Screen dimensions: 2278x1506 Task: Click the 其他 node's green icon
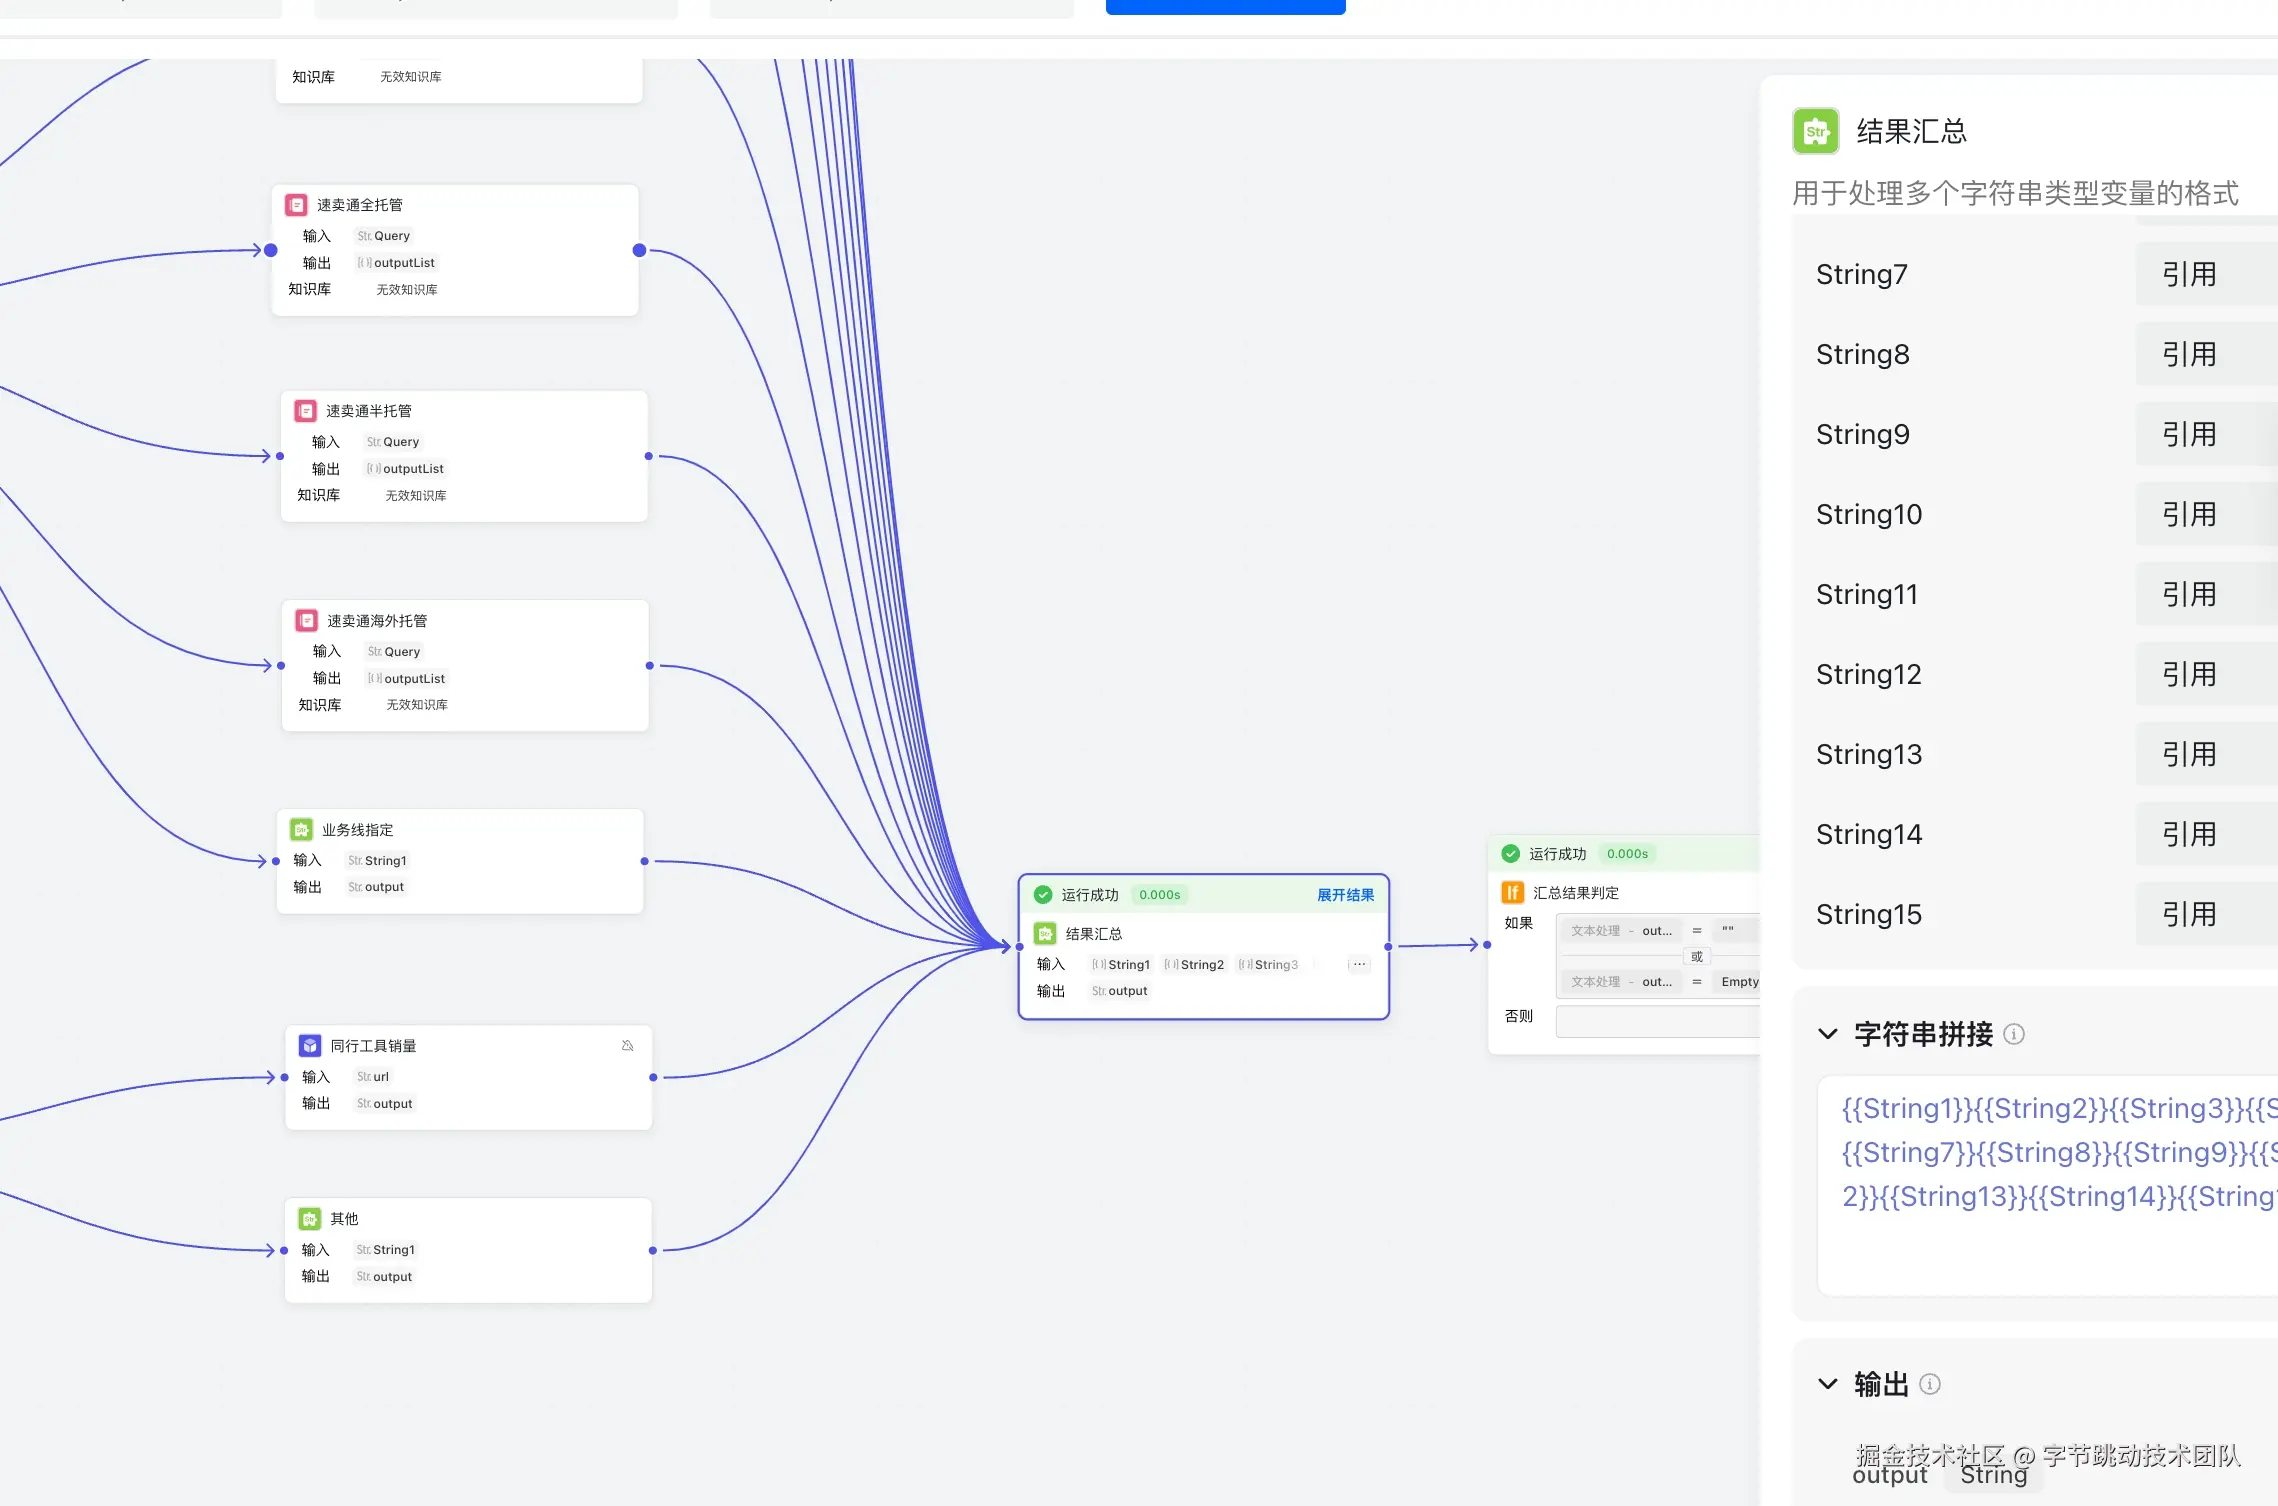[x=310, y=1219]
